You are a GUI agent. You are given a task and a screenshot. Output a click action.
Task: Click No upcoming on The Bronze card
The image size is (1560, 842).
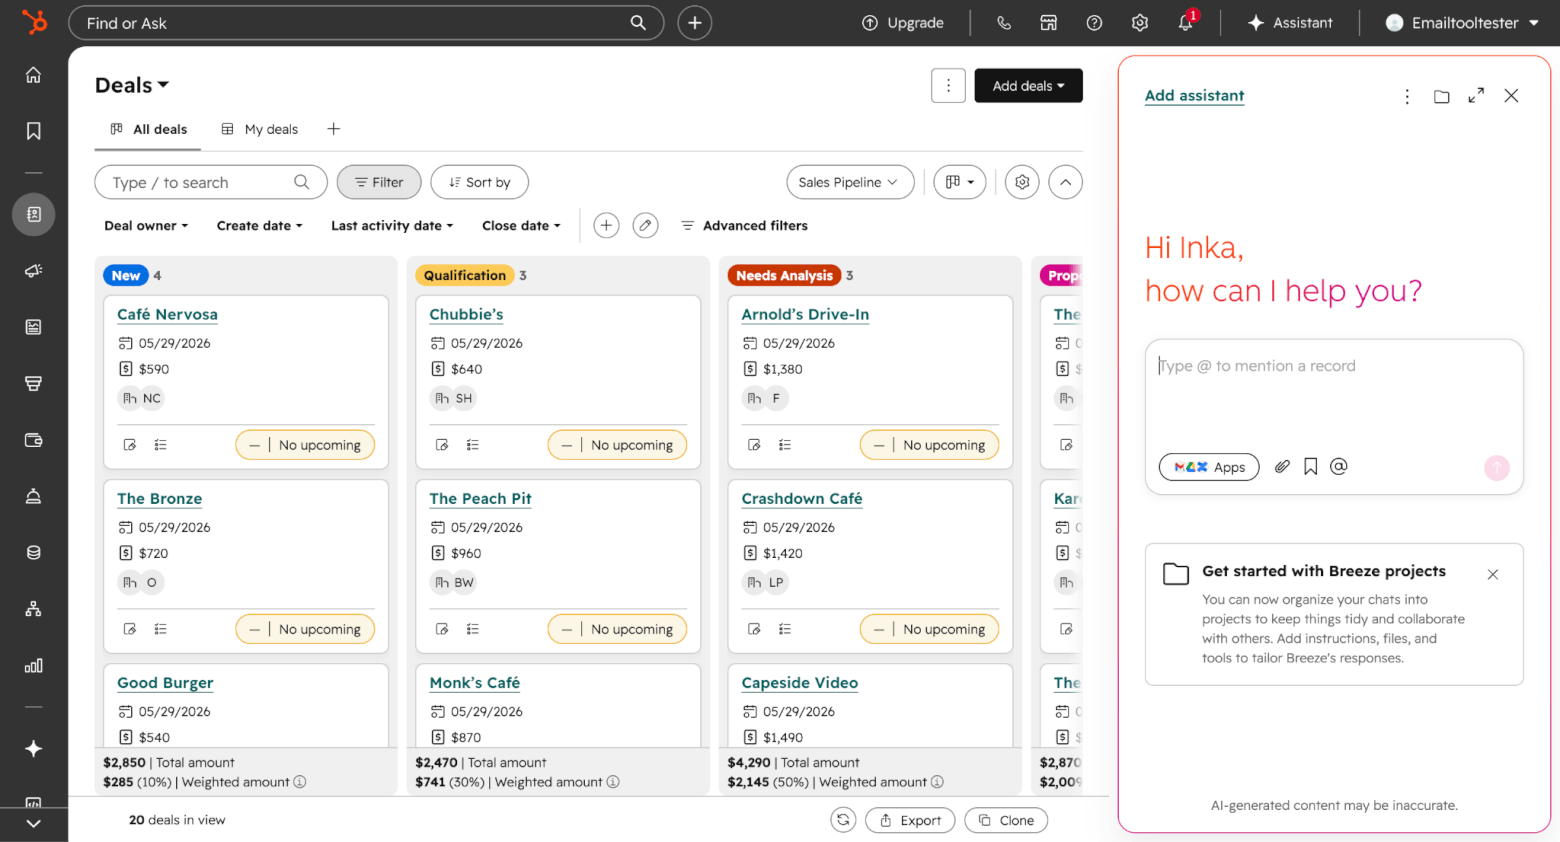[x=305, y=629]
